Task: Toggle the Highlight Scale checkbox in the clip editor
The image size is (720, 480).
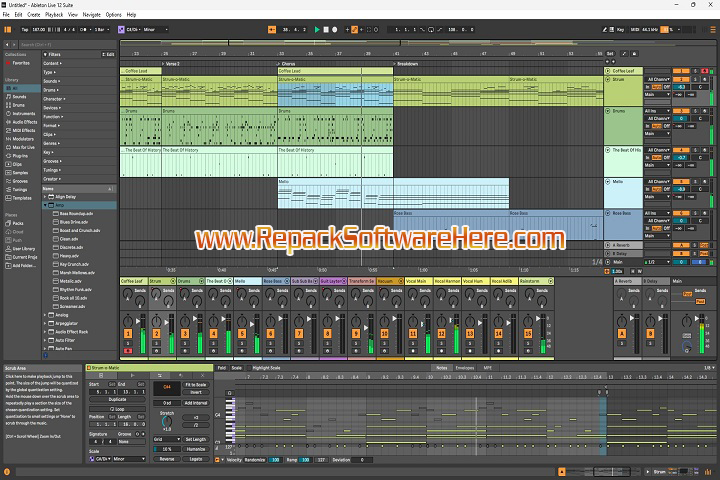Action: coord(249,368)
